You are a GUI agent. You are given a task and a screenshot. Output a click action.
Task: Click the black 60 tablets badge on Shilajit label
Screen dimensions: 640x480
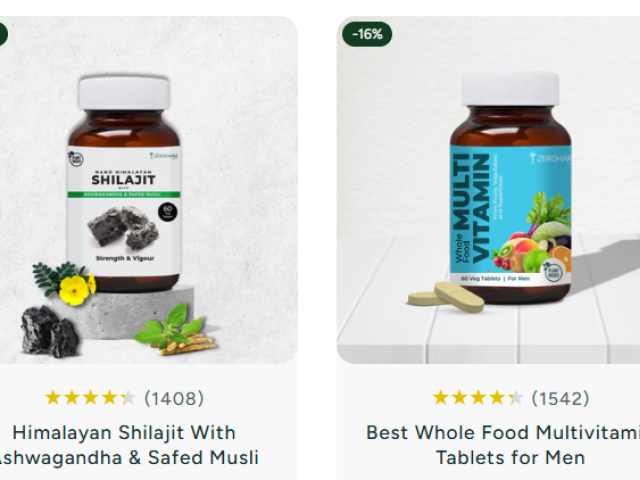tap(168, 212)
